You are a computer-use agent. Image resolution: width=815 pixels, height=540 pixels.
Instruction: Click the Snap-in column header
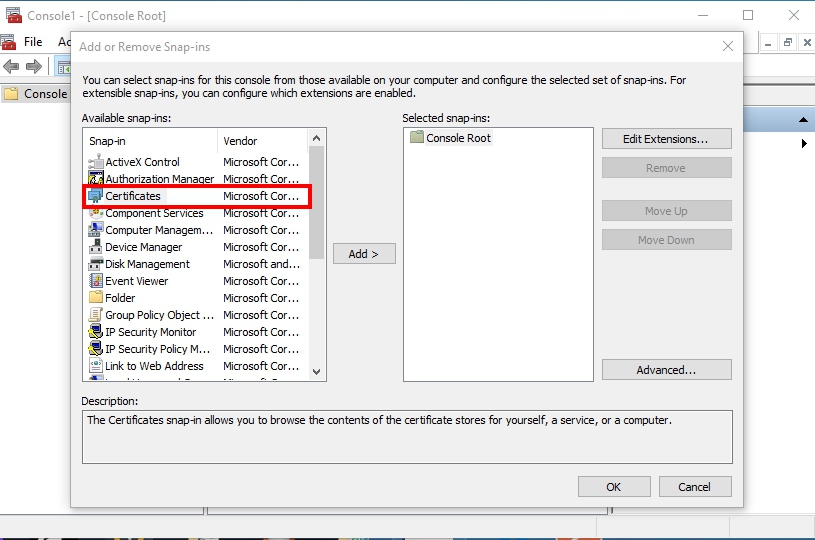pos(150,141)
